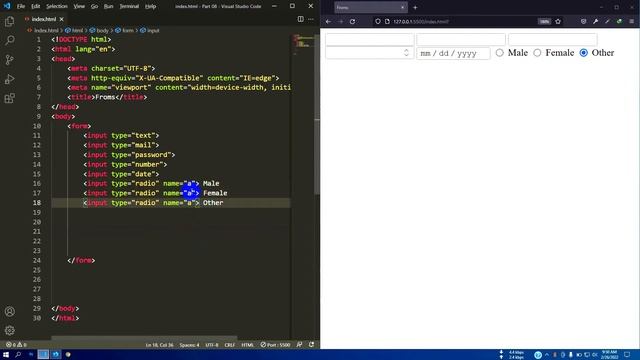The image size is (640, 360).
Task: Go forward in the Firefox browser
Action: tap(341, 22)
